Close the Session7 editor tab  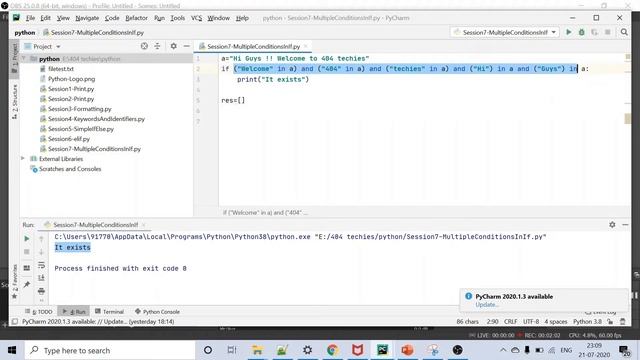306,46
